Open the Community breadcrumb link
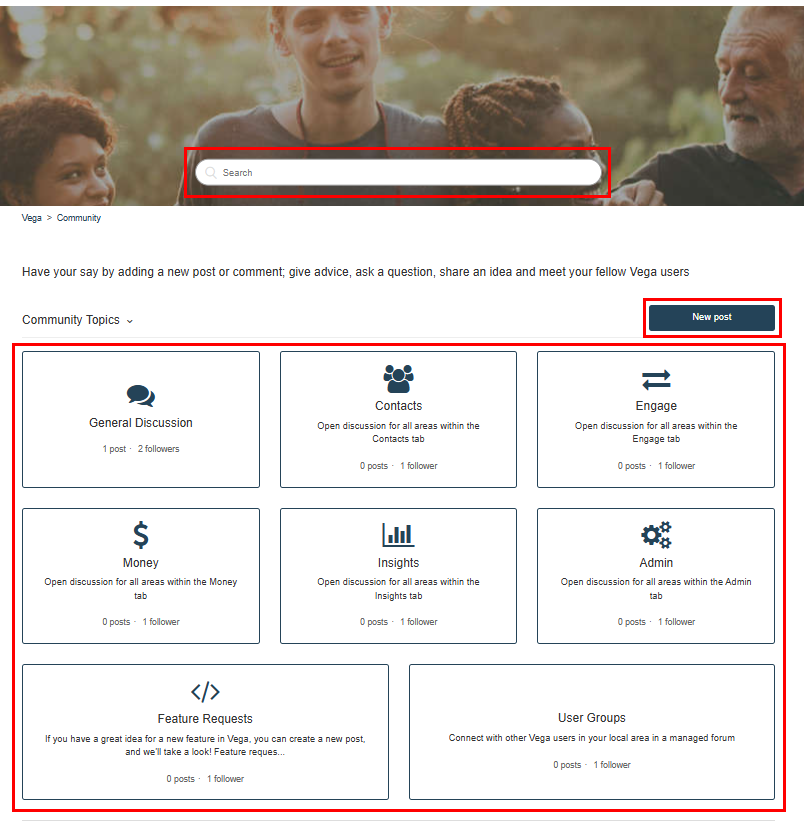The height and width of the screenshot is (826, 804). pyautogui.click(x=79, y=218)
